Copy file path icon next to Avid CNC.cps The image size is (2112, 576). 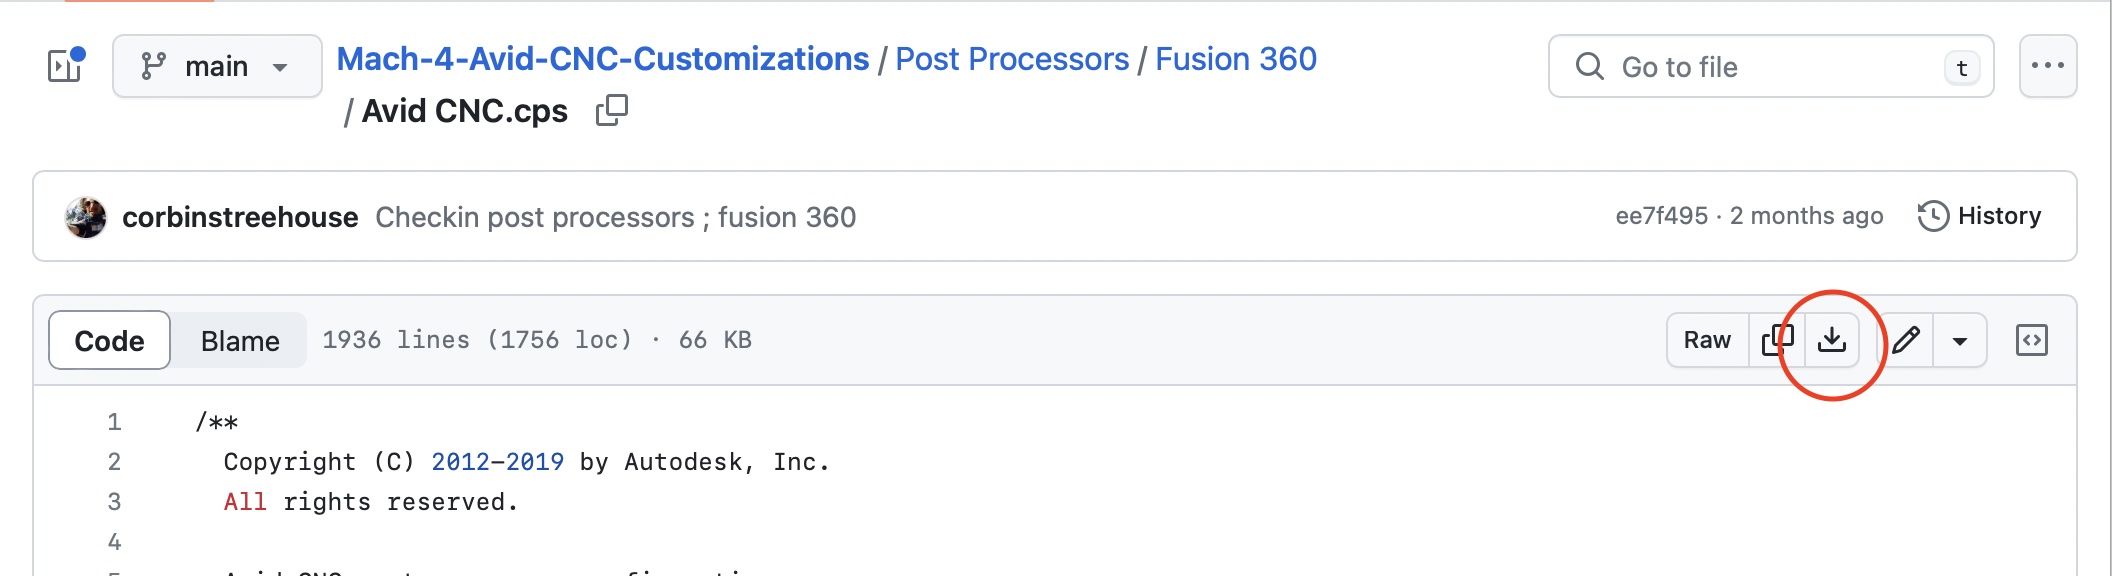point(611,110)
